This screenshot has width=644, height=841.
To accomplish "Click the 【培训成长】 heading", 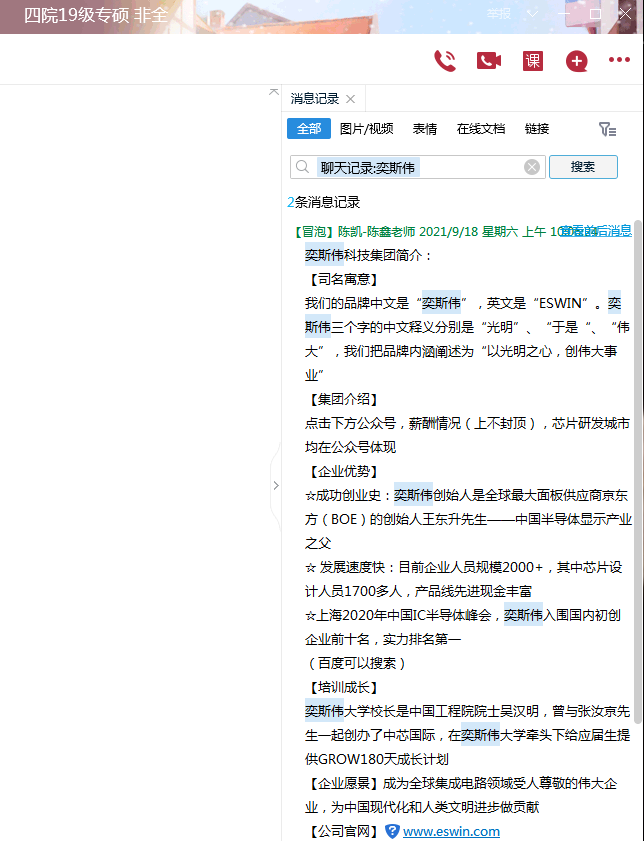I will [x=344, y=688].
